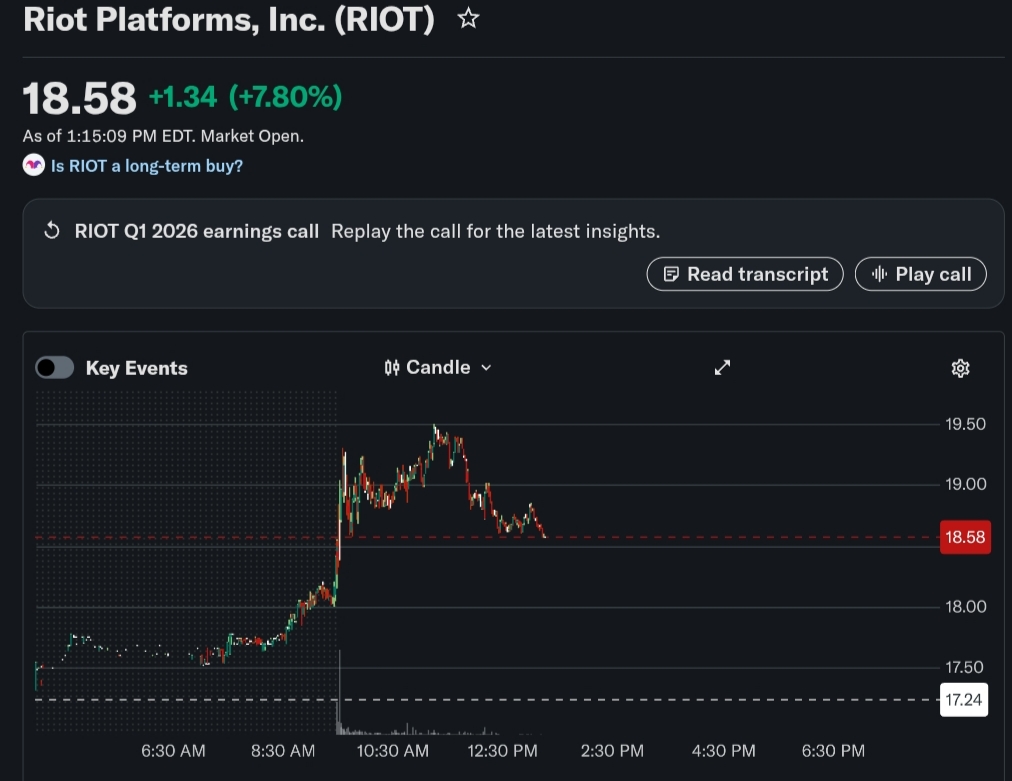1012x781 pixels.
Task: Click 'Replay the call for the latest insights.' text
Action: pyautogui.click(x=496, y=231)
